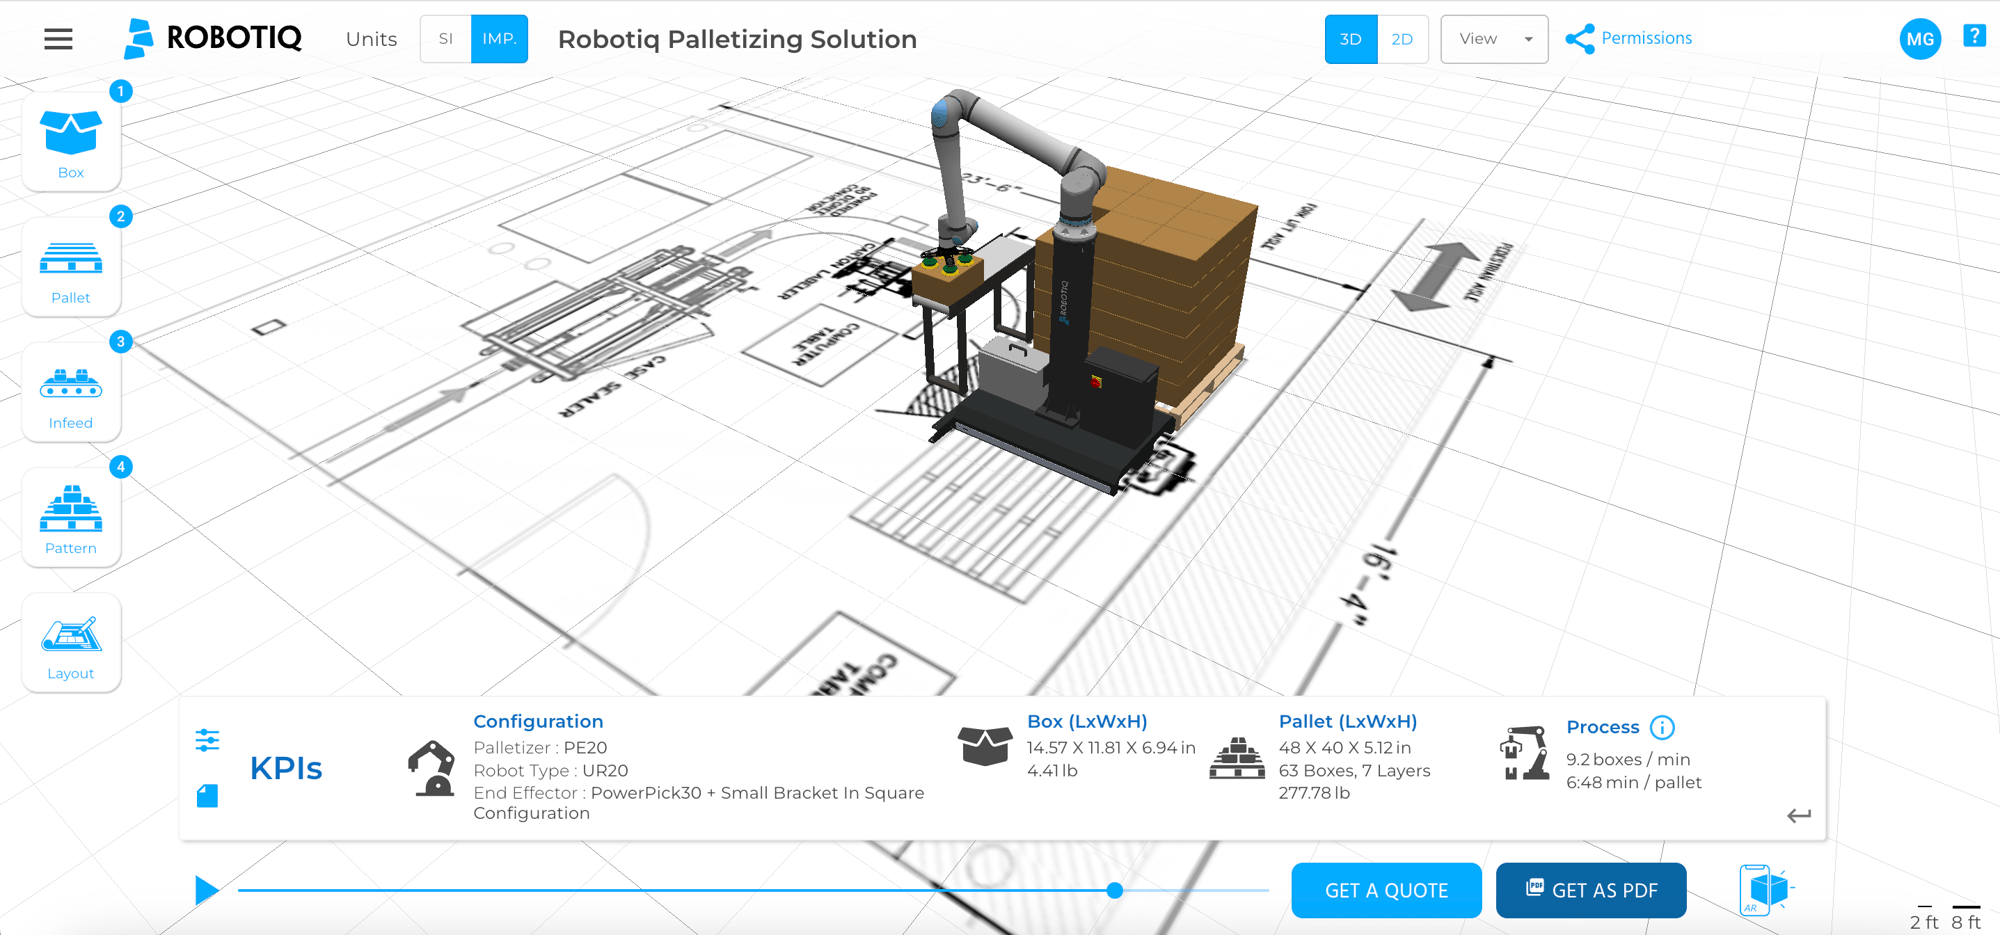Click the 277.78 lb pallet weight
This screenshot has width=2000, height=935.
(x=1314, y=793)
